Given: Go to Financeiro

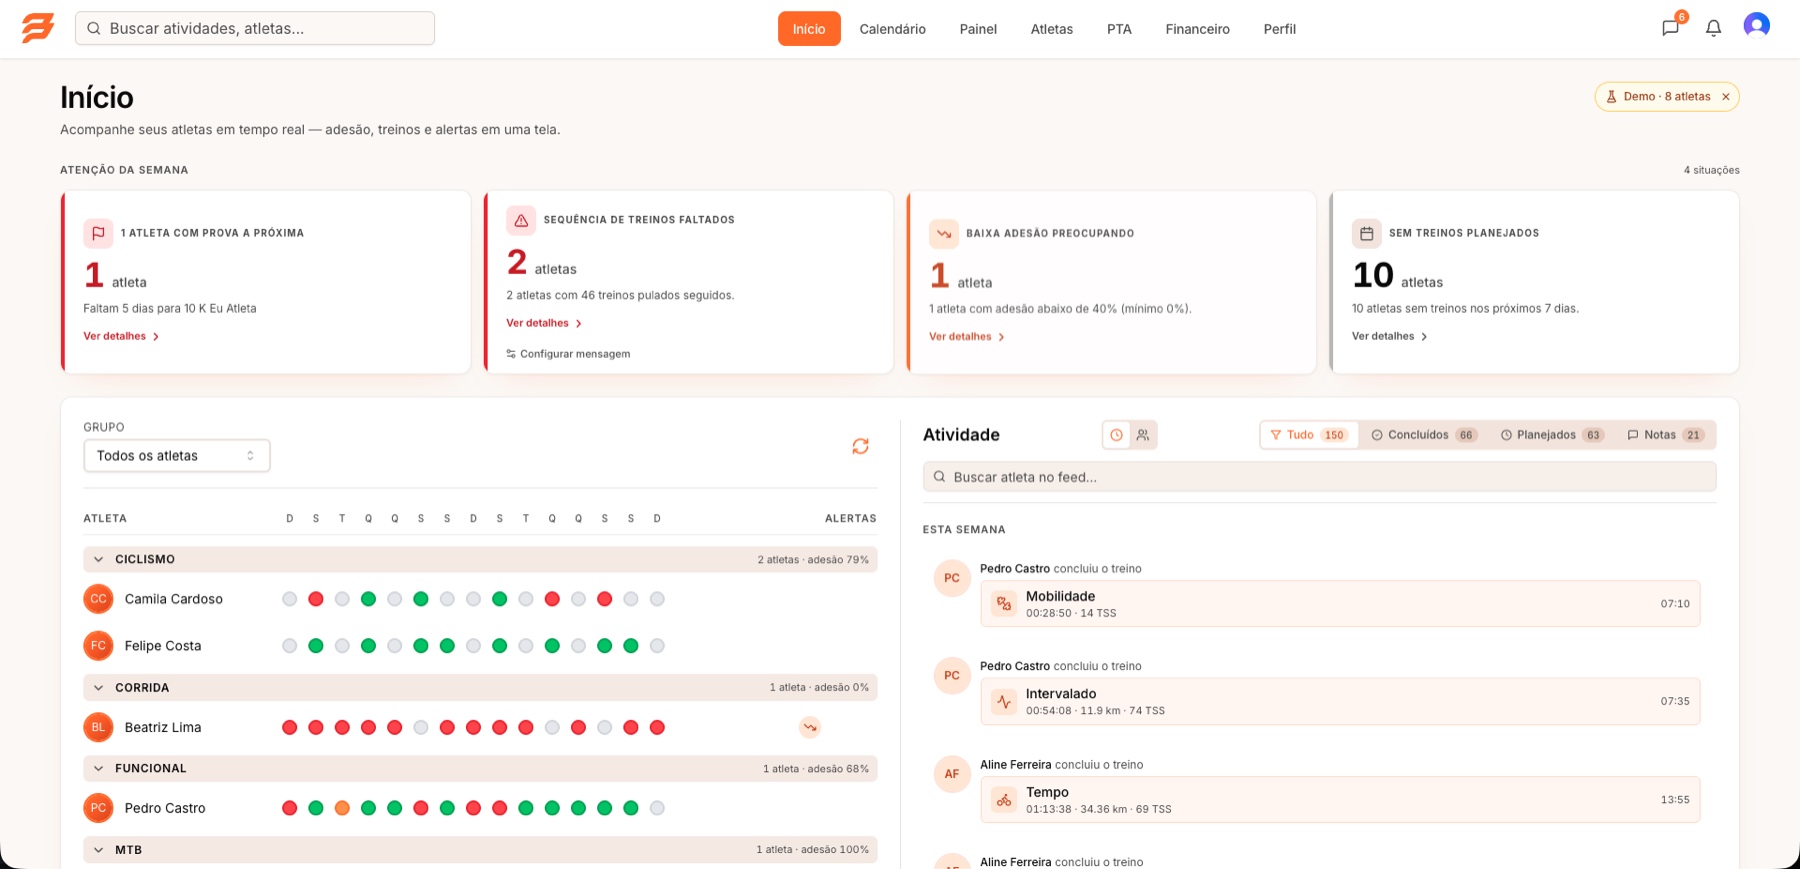Looking at the screenshot, I should pyautogui.click(x=1197, y=29).
